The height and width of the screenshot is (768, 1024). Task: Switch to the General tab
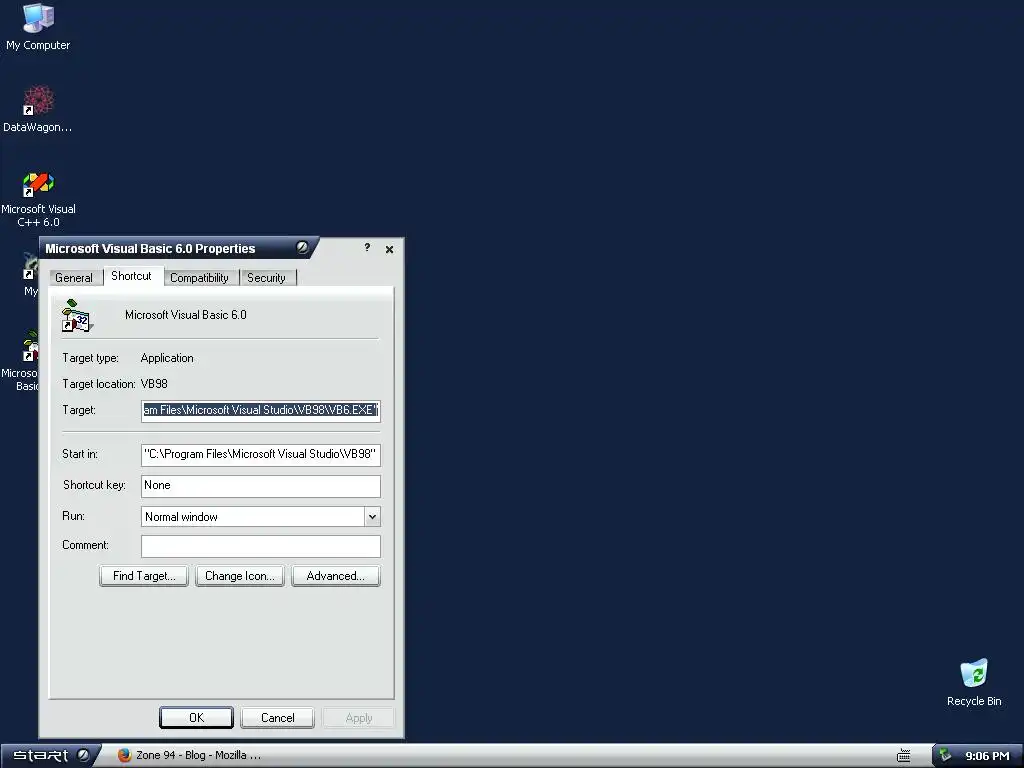pos(74,278)
